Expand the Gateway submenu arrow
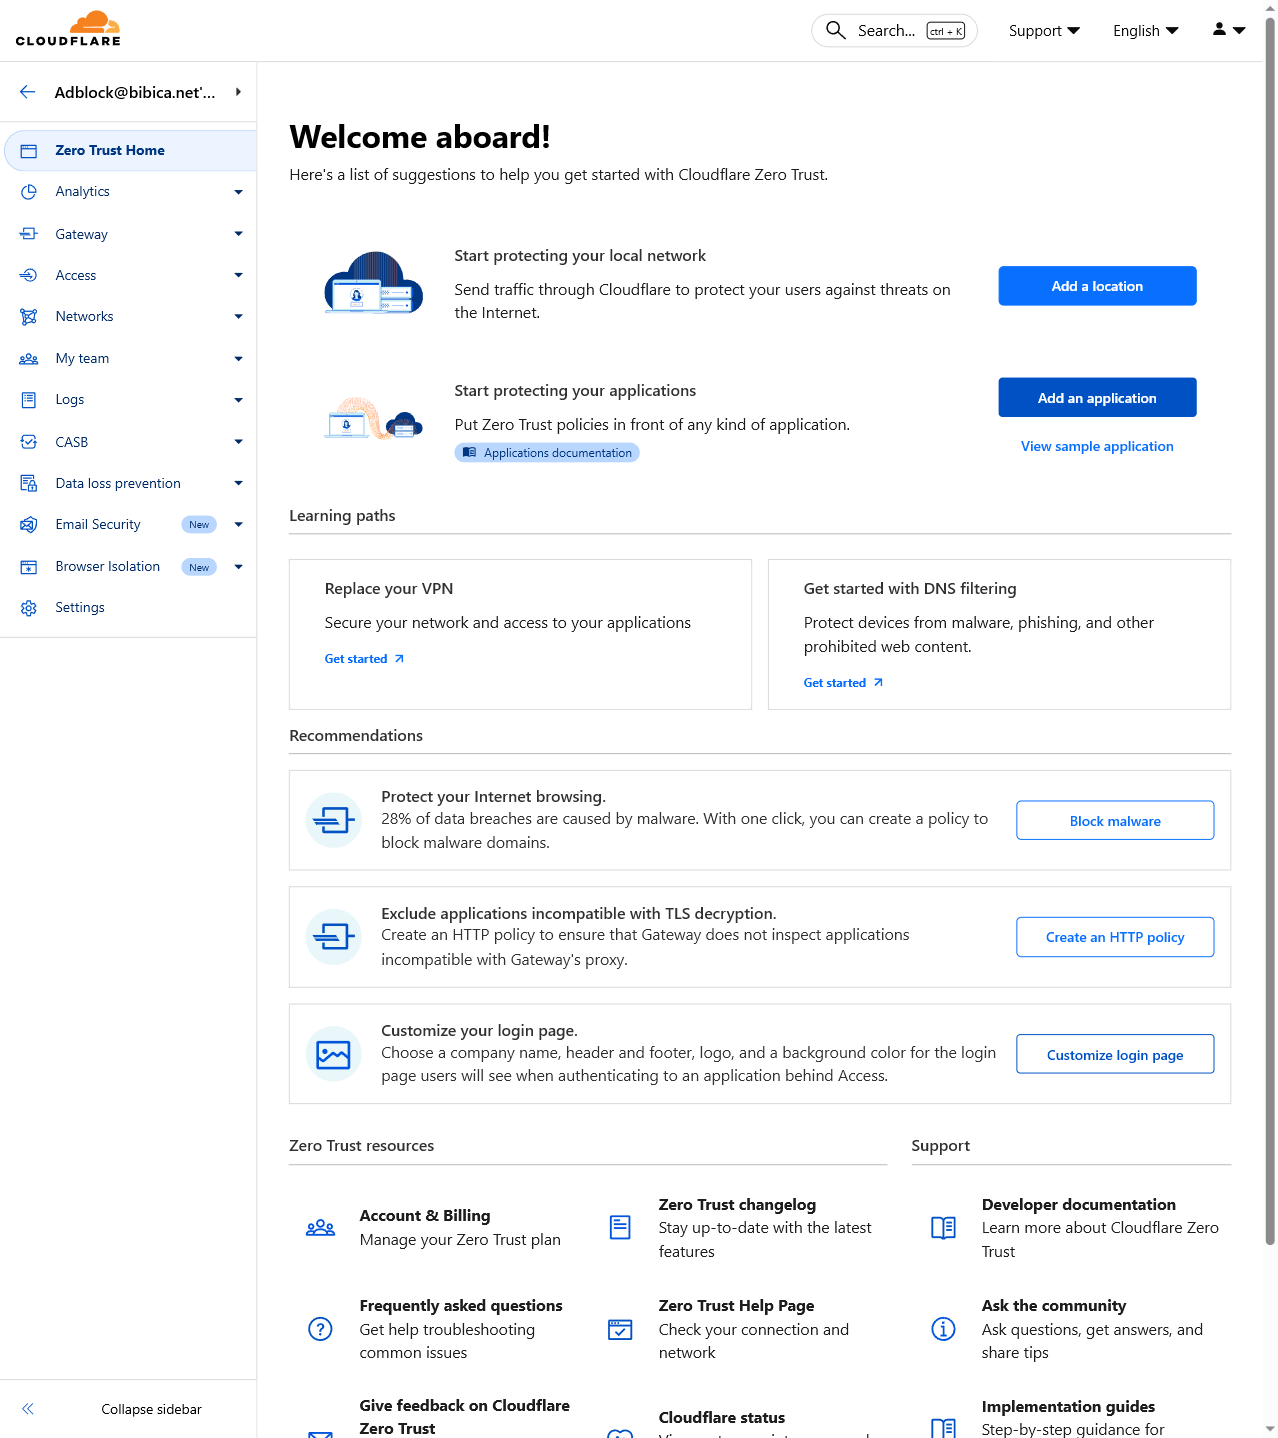This screenshot has width=1278, height=1438. [238, 234]
